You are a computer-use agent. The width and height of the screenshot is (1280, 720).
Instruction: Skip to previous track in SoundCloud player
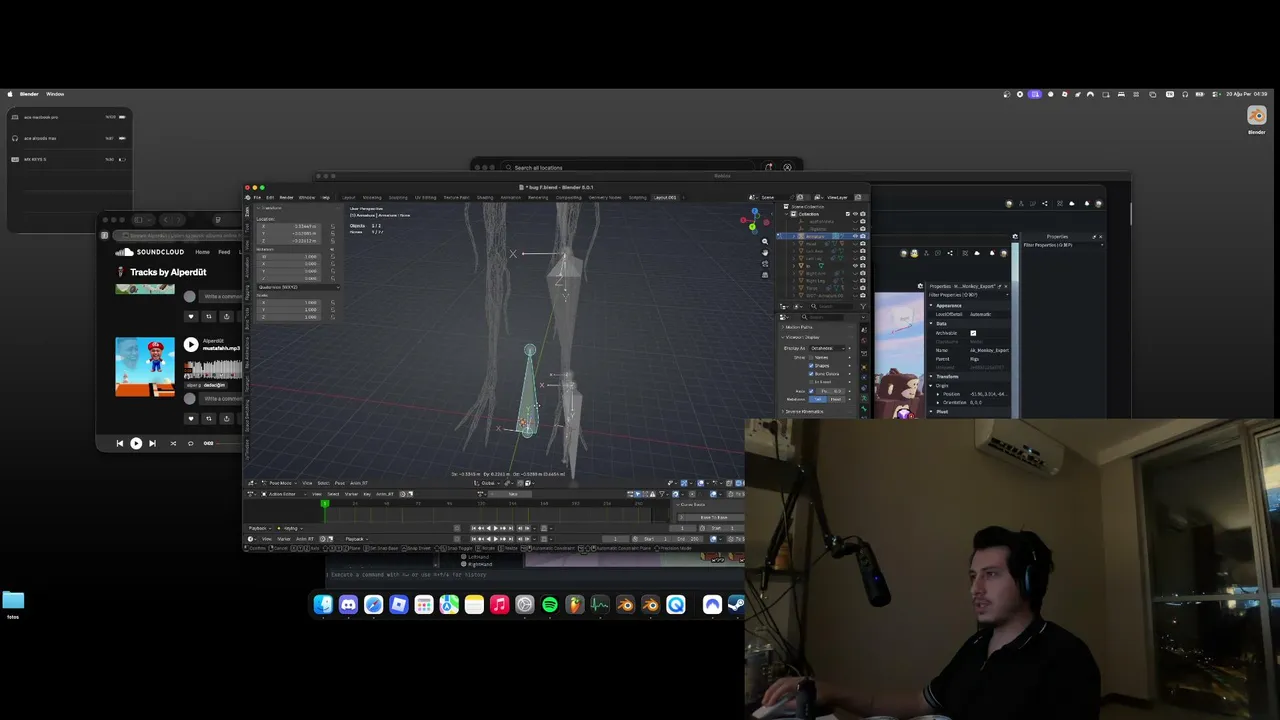pyautogui.click(x=120, y=443)
